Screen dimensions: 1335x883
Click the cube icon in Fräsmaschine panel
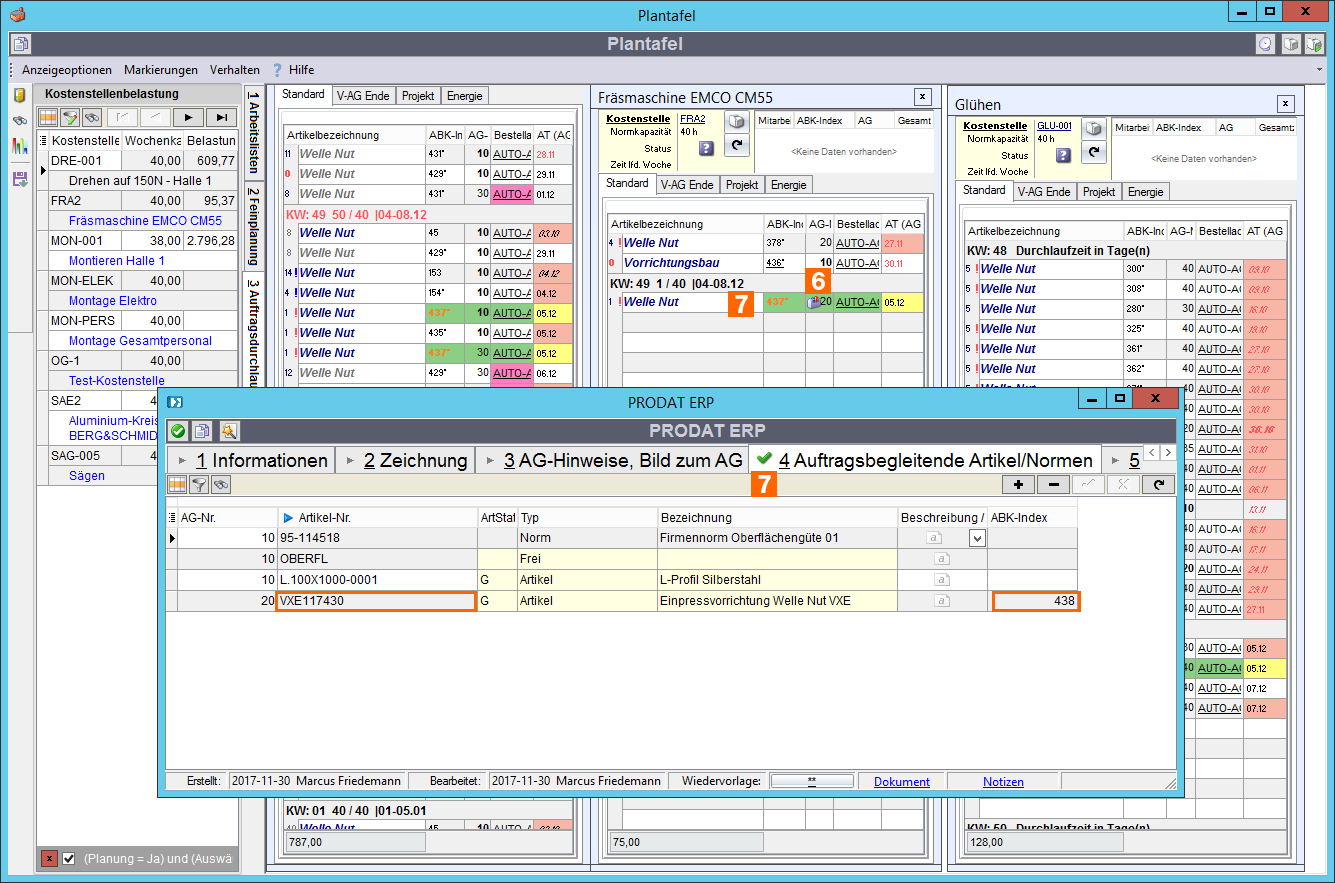[x=736, y=123]
